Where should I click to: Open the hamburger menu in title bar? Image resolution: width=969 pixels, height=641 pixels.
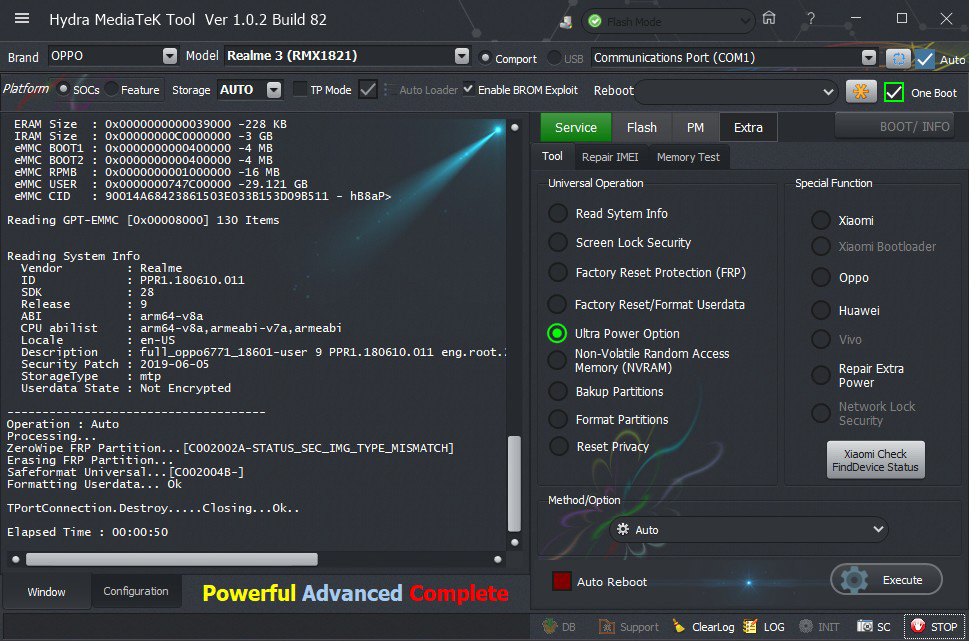pos(22,19)
